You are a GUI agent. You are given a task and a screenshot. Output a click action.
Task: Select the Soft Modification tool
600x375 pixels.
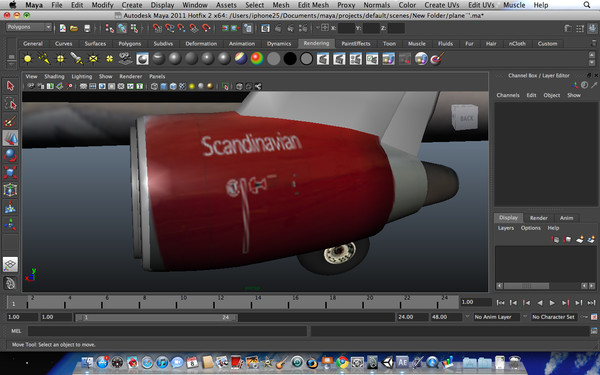(10, 207)
